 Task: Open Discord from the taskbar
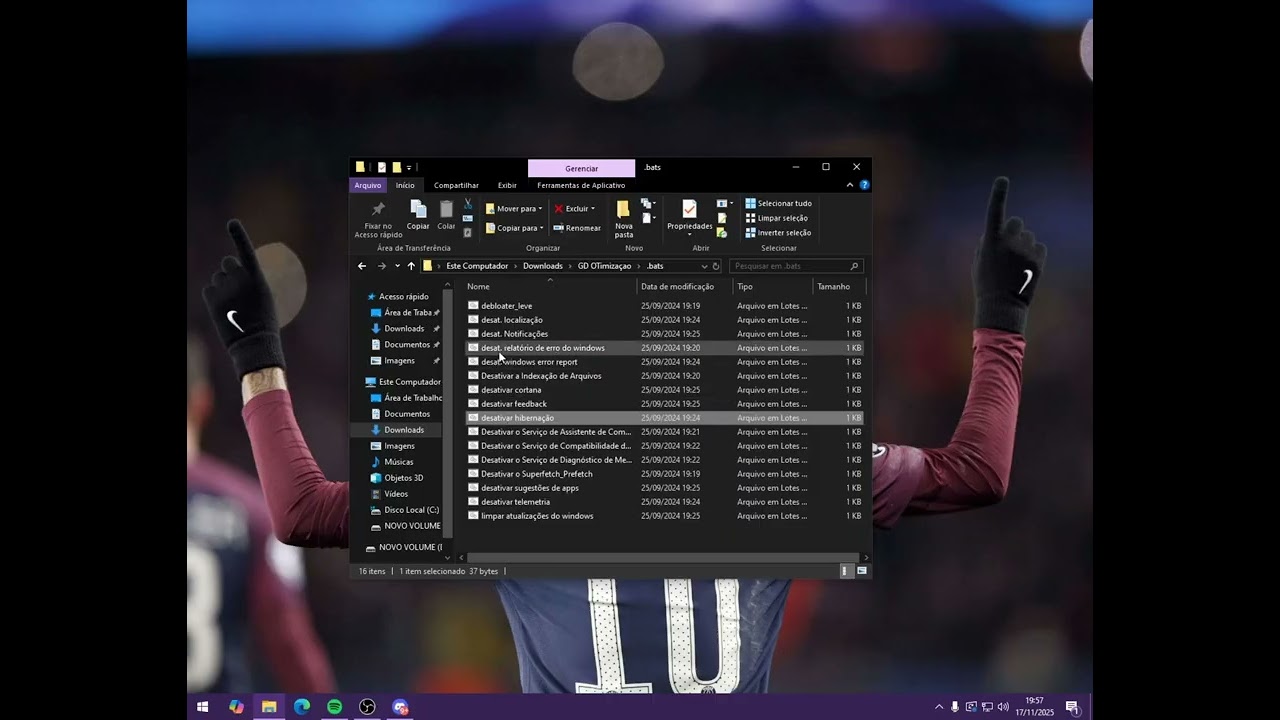click(401, 707)
